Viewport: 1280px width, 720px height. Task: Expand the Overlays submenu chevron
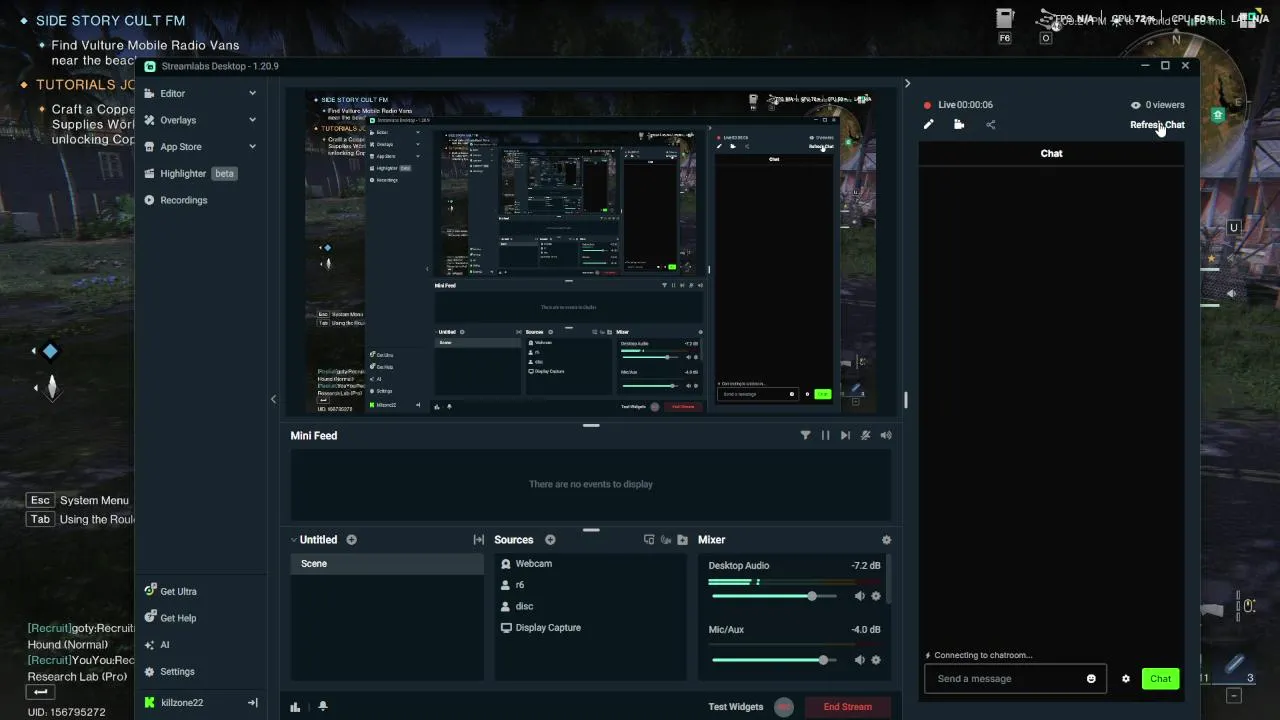point(252,120)
